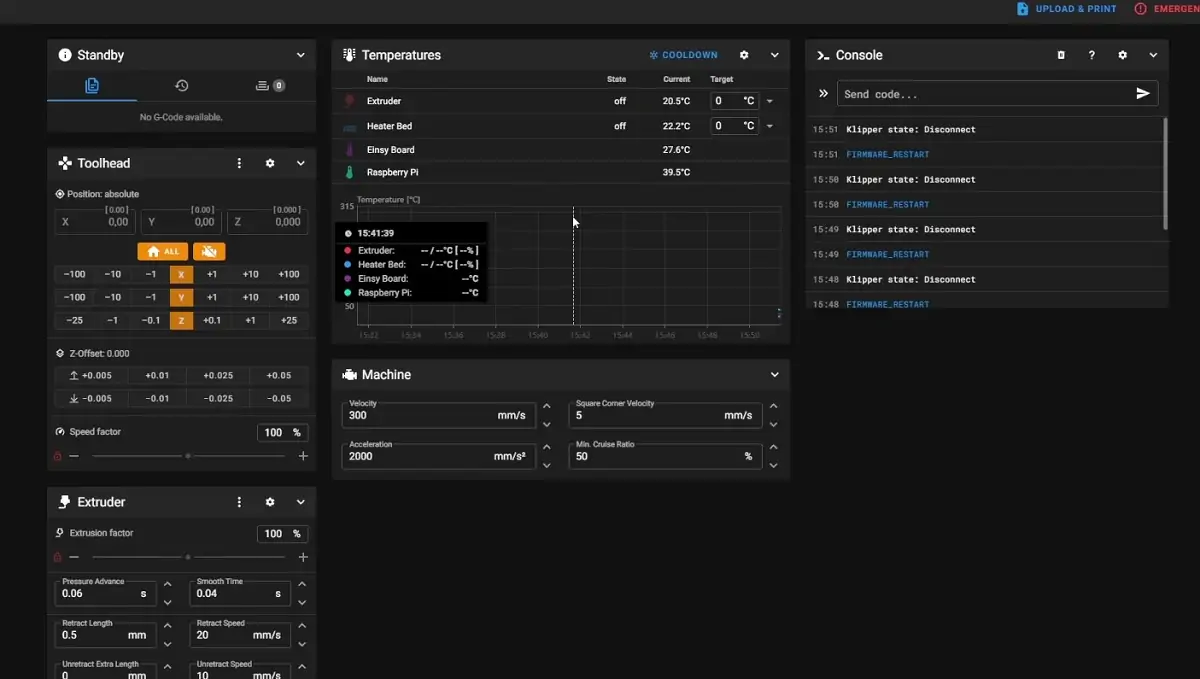
Task: Send console command with arrow icon
Action: point(1143,93)
